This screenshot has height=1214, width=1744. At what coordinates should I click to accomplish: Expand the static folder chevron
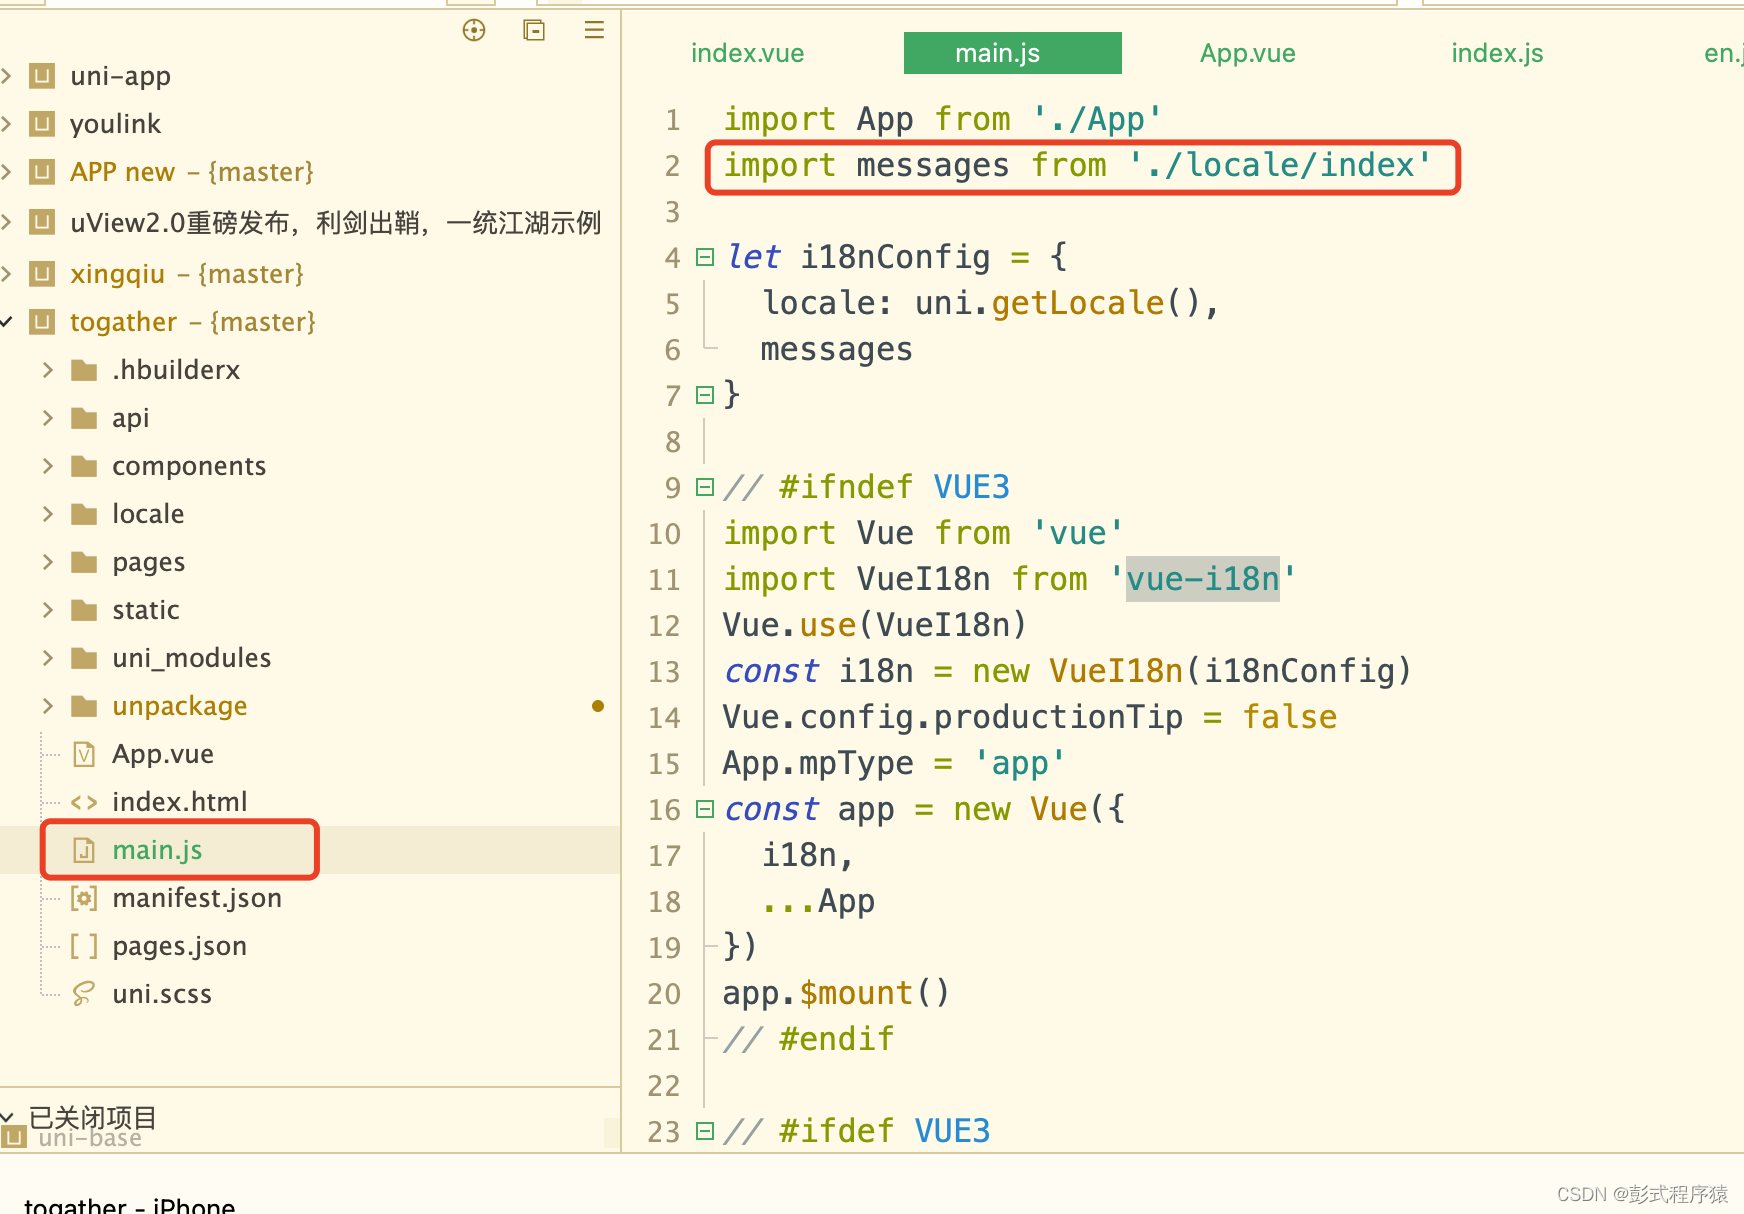click(48, 610)
